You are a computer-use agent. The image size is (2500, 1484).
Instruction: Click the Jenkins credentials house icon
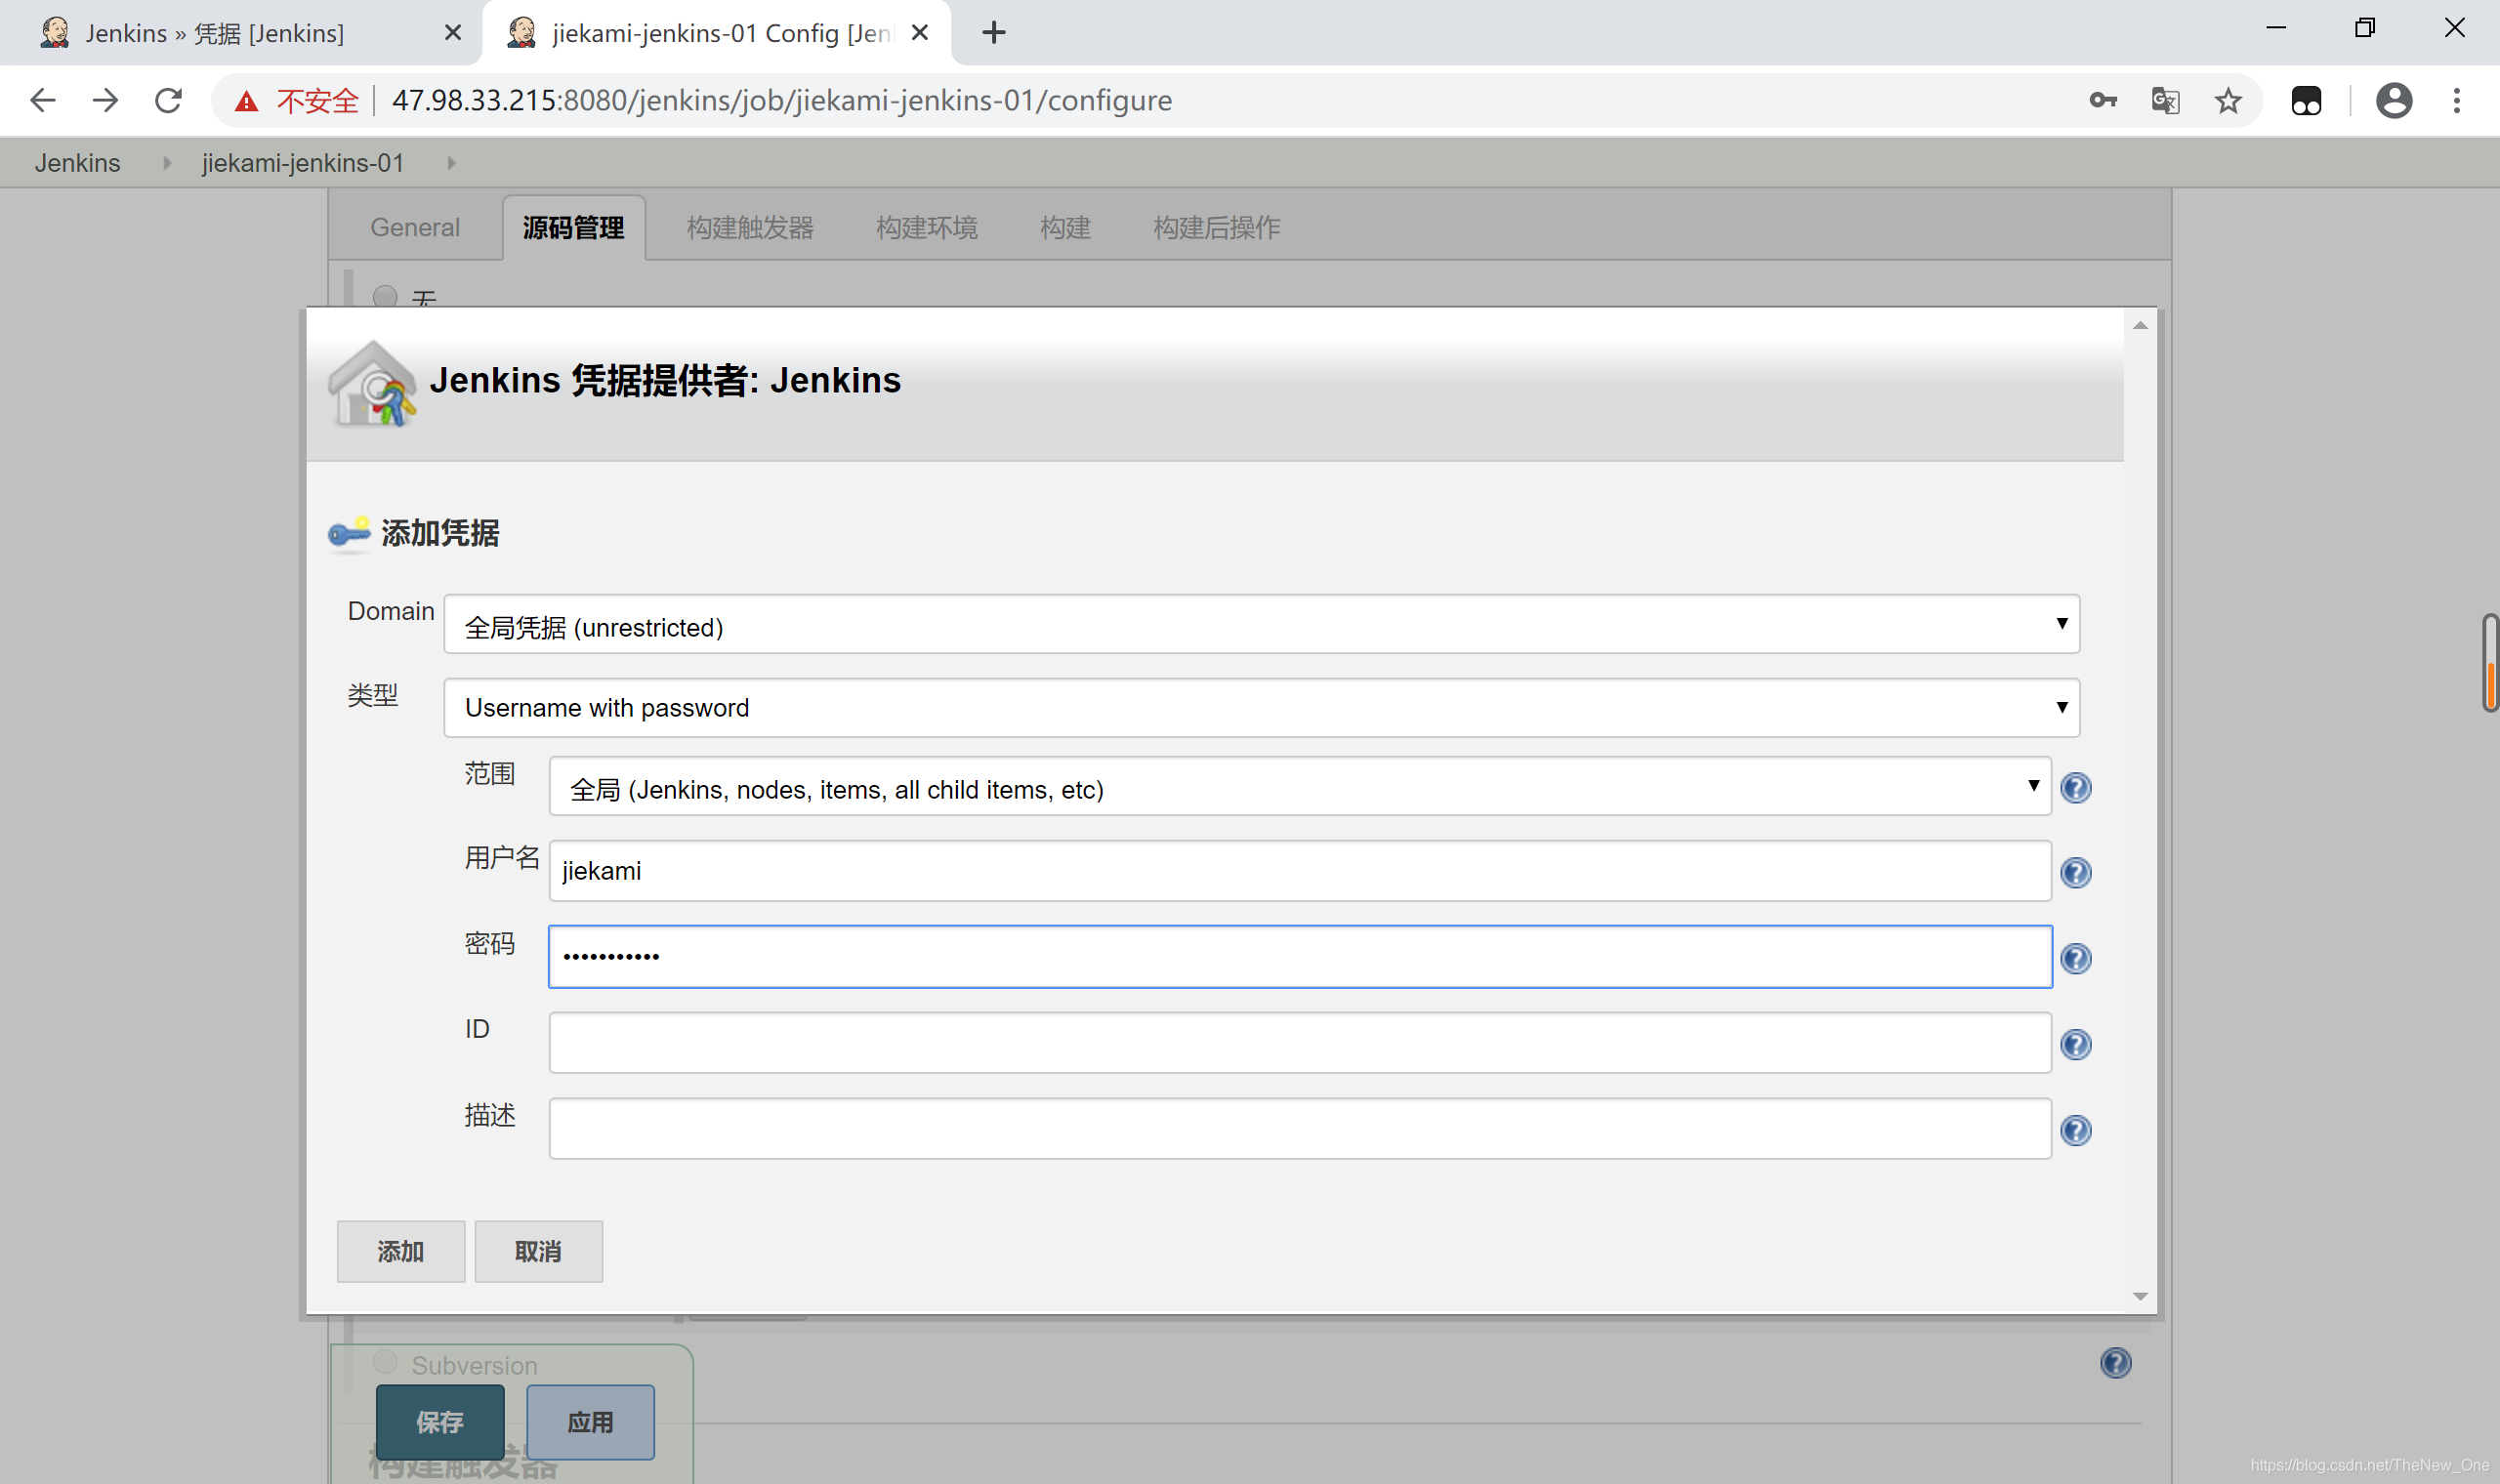click(372, 384)
